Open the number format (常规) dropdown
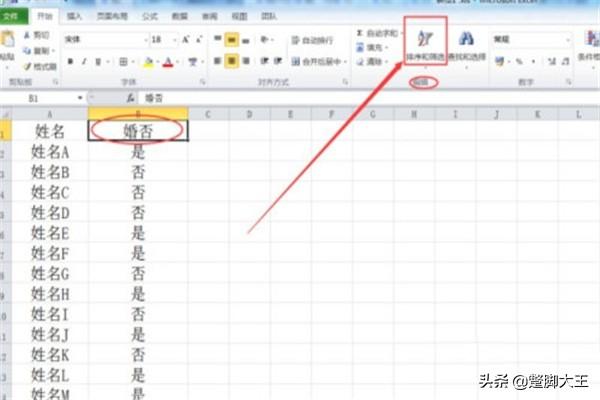The height and width of the screenshot is (400, 600). 568,39
